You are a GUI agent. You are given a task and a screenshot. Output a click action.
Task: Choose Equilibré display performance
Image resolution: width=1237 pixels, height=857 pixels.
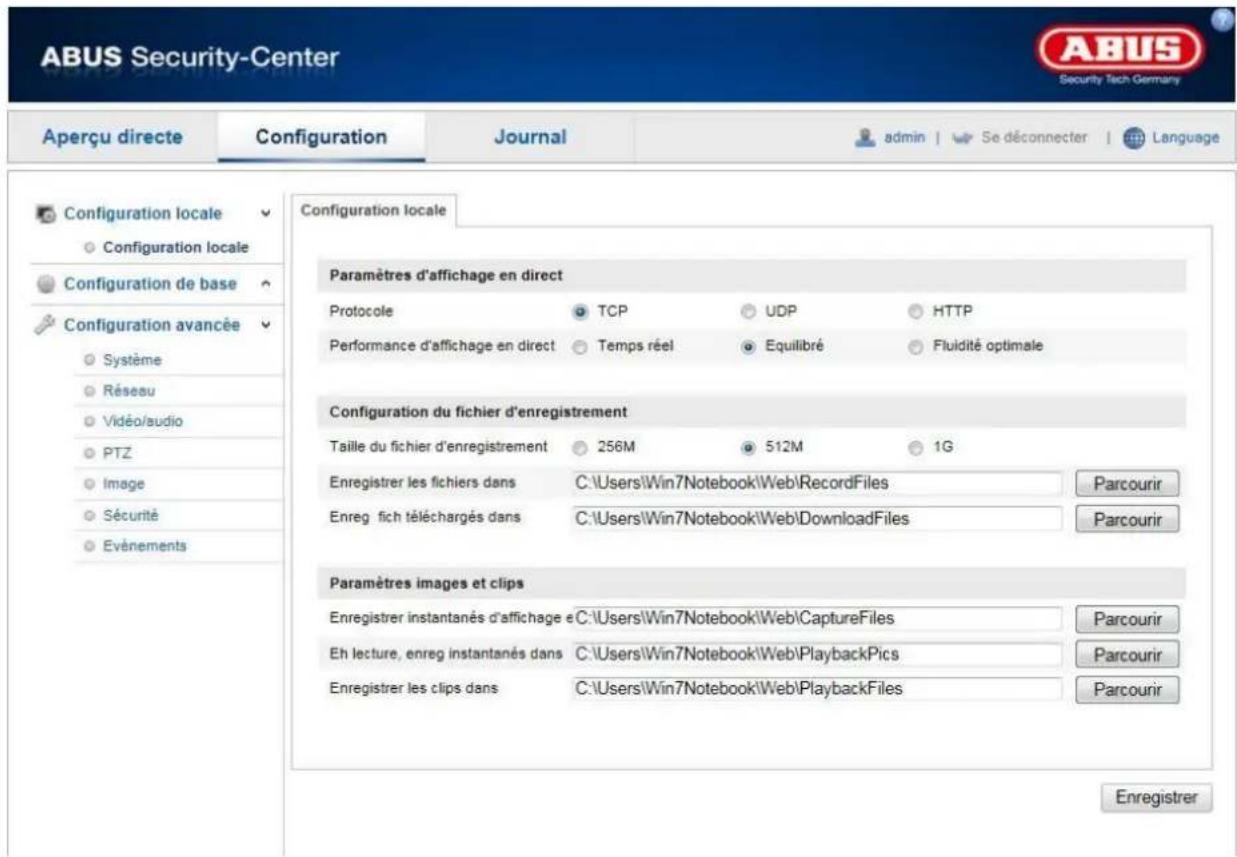tap(747, 346)
